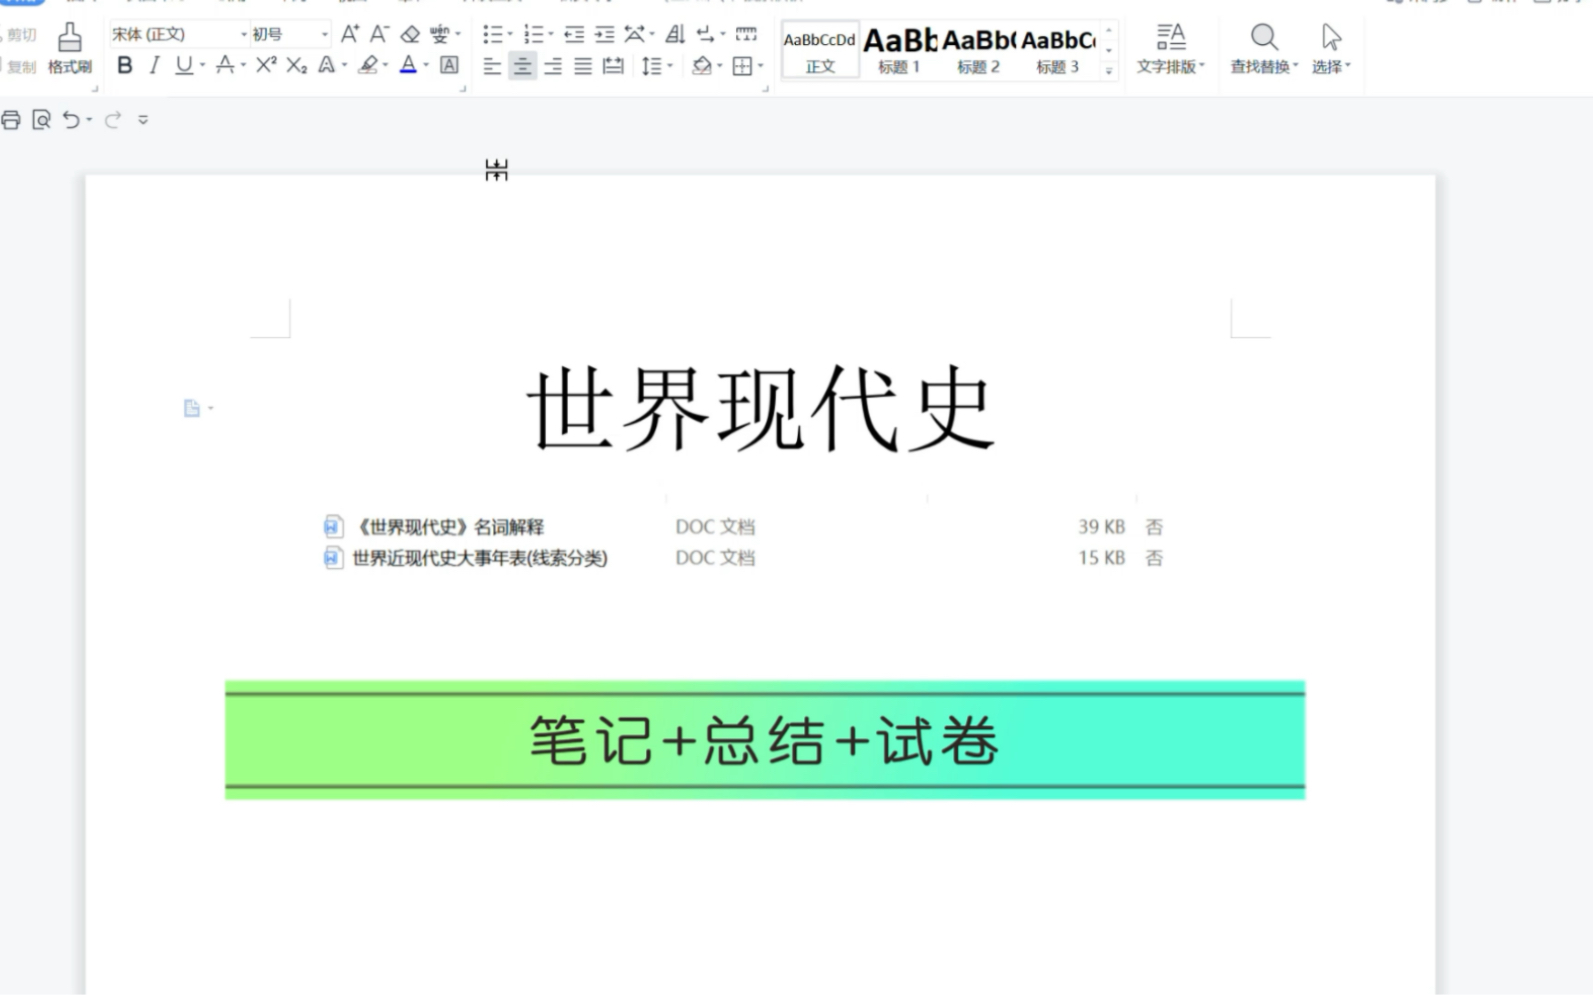1593x995 pixels.
Task: Apply the 标题 1 heading style
Action: pos(899,49)
